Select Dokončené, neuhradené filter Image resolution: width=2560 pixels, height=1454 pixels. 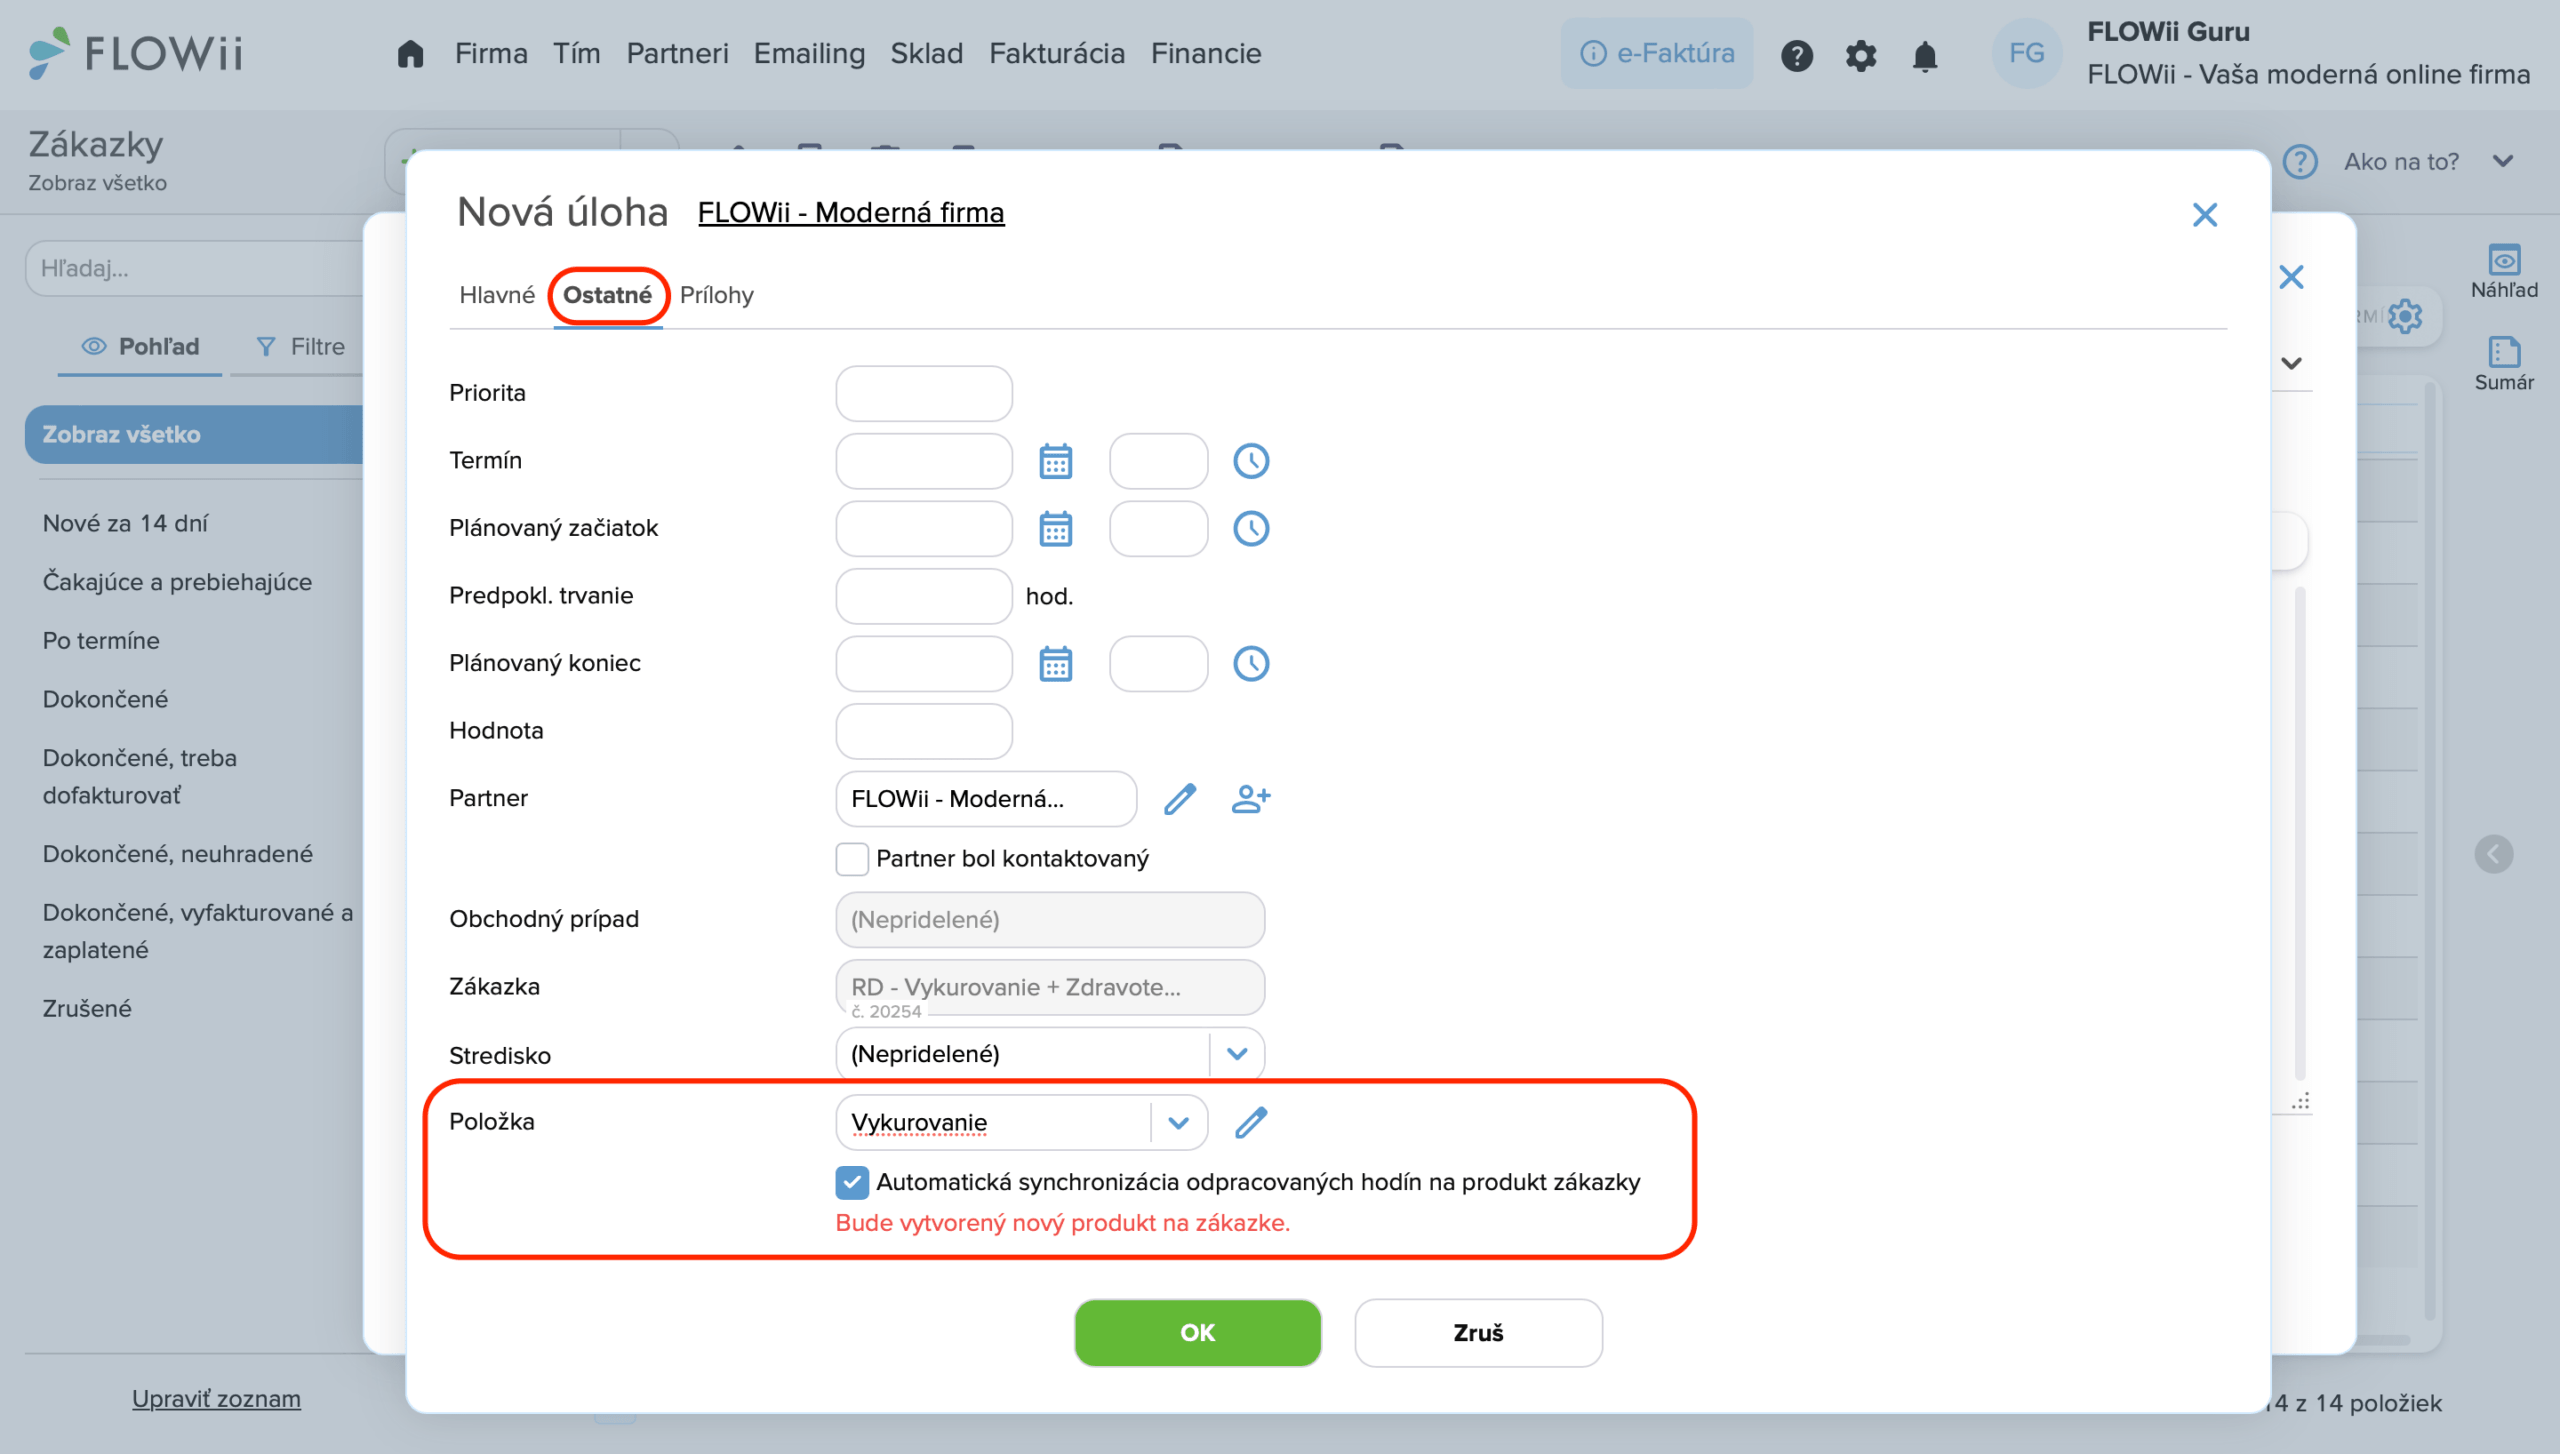[178, 854]
